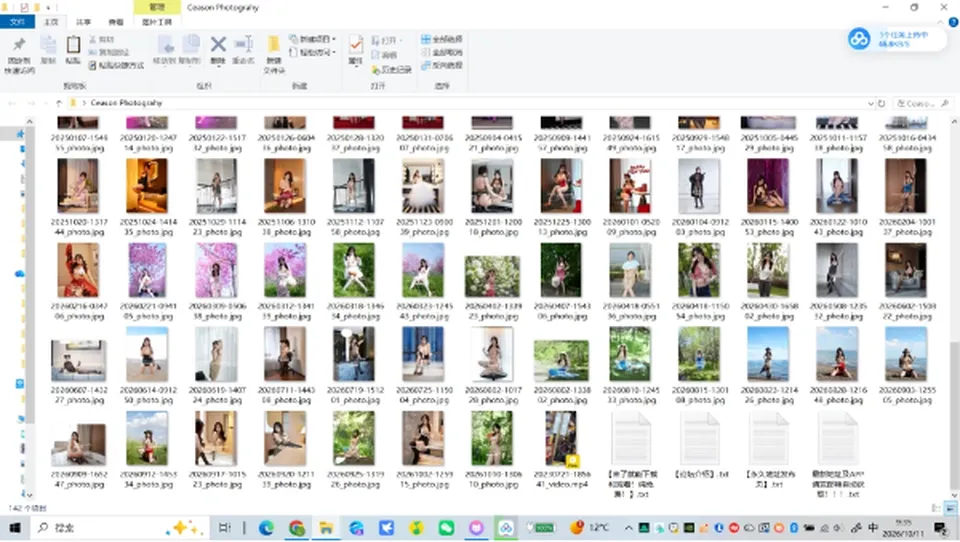This screenshot has width=960, height=542.
Task: Open the File tab
Action: click(17, 22)
